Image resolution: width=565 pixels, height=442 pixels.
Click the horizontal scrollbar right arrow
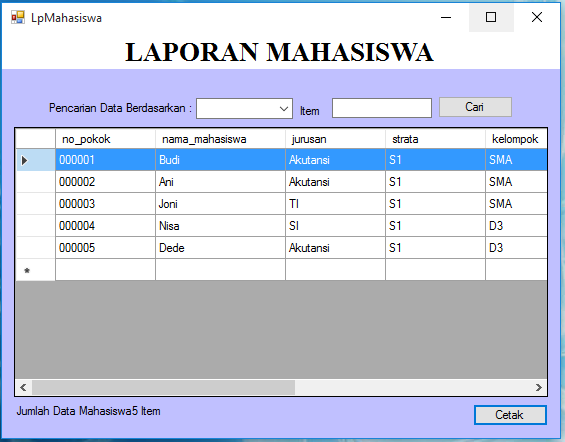[539, 387]
